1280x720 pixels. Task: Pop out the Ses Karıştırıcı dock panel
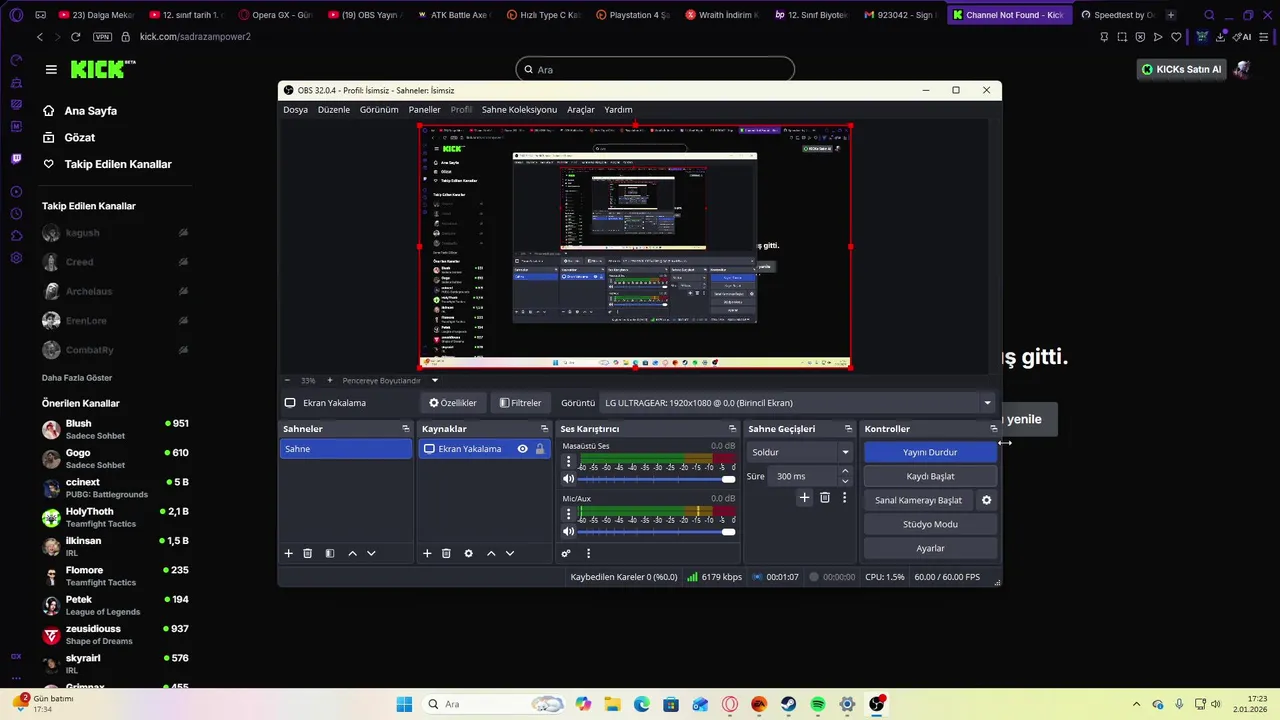pos(732,428)
